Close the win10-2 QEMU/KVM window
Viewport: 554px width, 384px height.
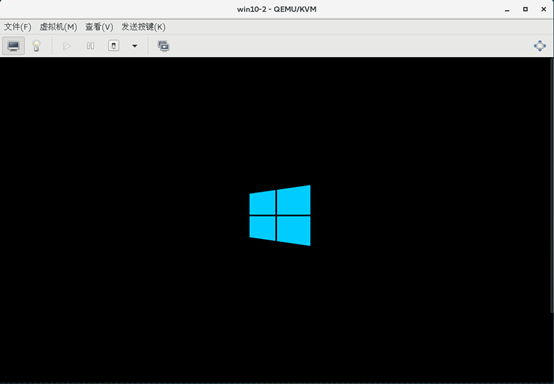coord(544,9)
